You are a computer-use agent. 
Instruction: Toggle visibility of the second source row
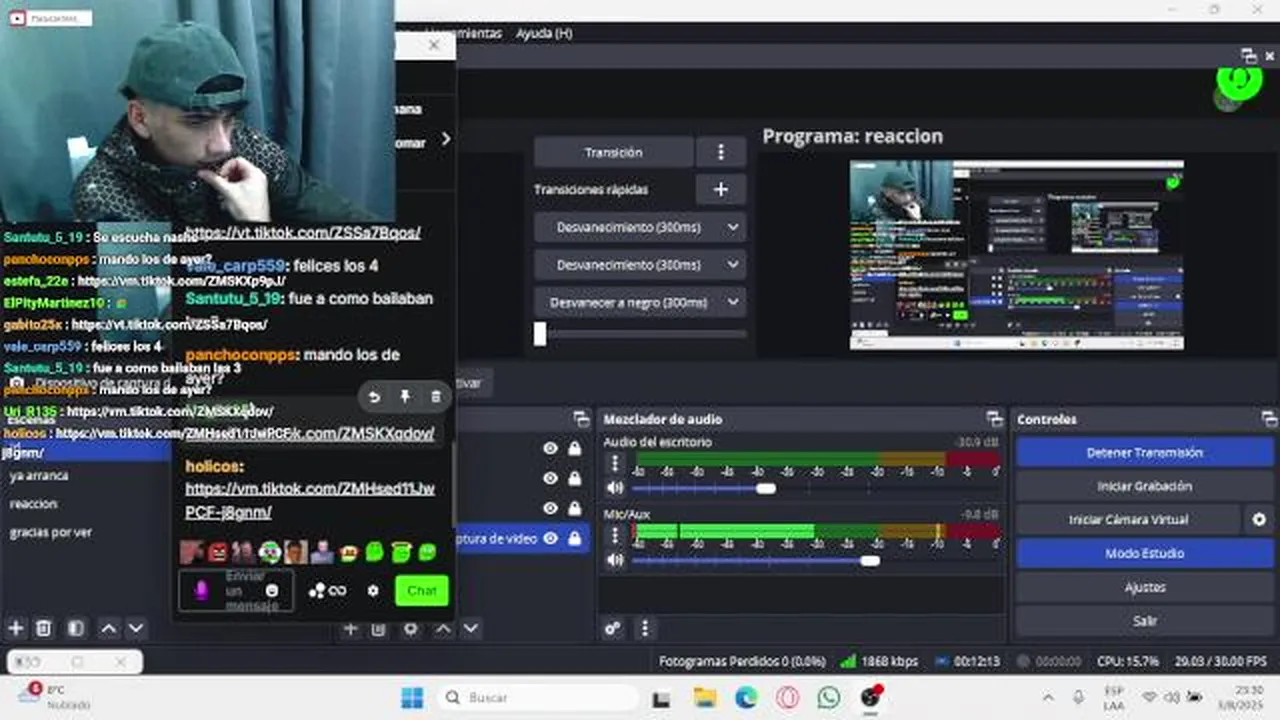tap(550, 478)
